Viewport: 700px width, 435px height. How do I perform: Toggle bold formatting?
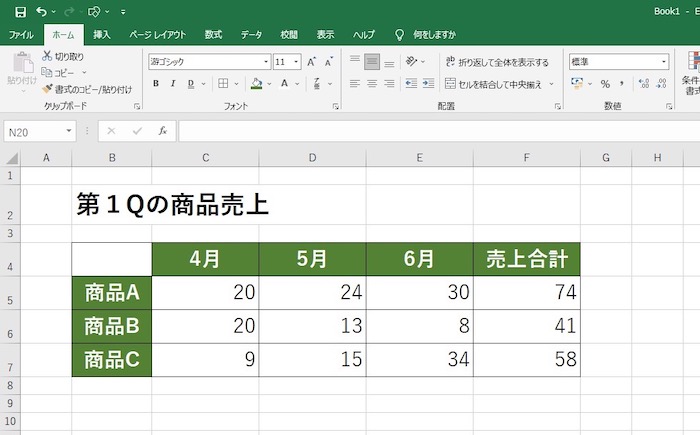[156, 84]
